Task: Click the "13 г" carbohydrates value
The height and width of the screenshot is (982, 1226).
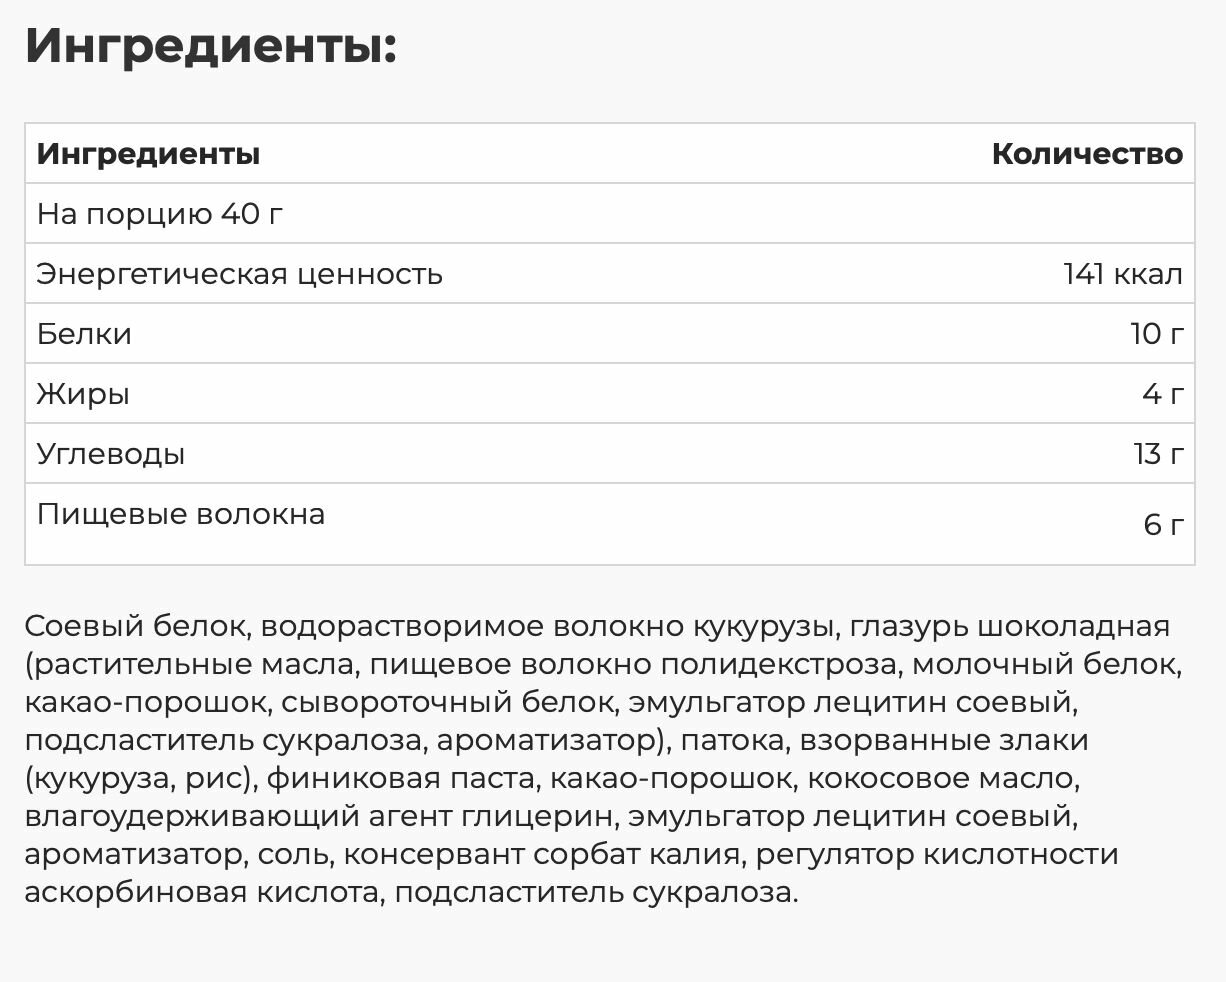Action: [x=1158, y=454]
